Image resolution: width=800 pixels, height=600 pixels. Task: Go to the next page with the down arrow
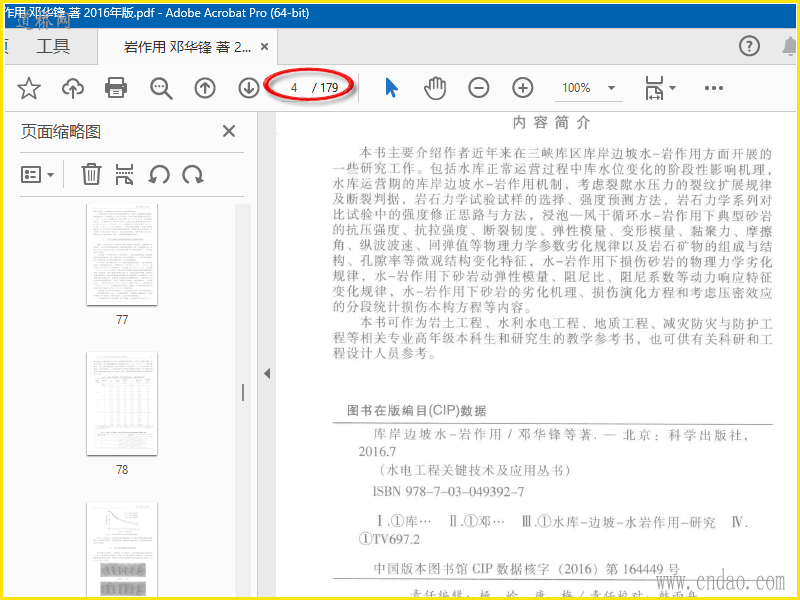pyautogui.click(x=249, y=88)
